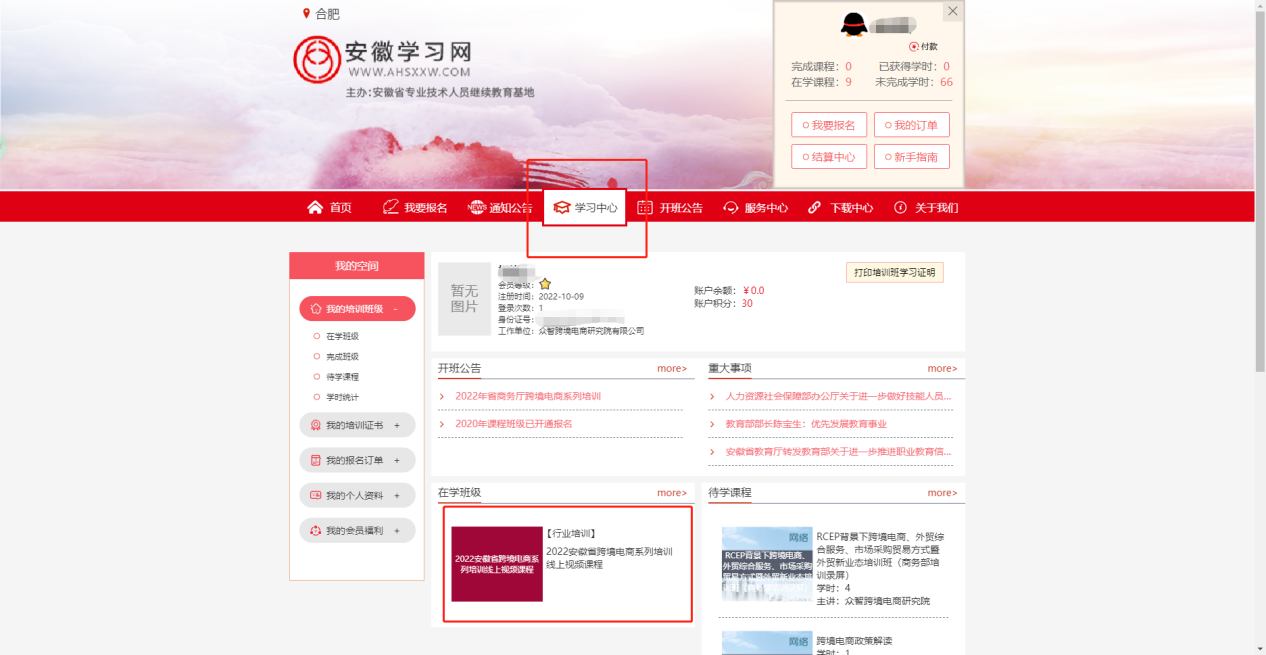
Task: Select 完成班级 in the sidebar
Action: [342, 356]
